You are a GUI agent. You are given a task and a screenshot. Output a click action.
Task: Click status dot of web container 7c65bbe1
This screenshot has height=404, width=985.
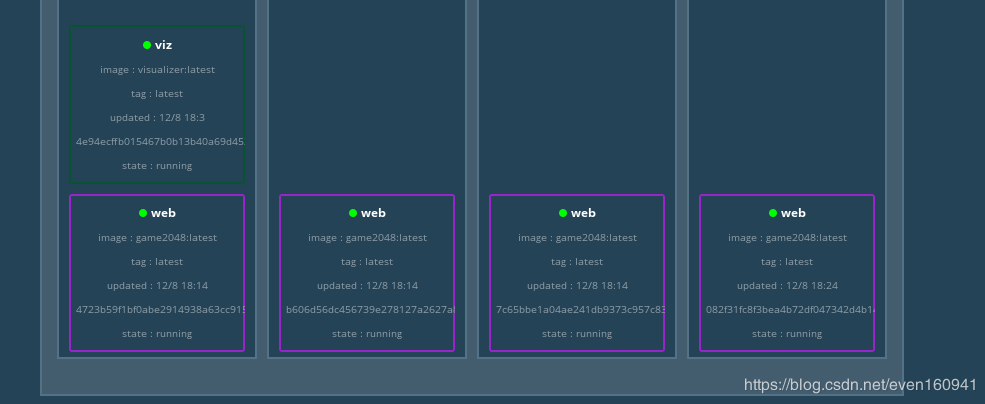point(563,213)
